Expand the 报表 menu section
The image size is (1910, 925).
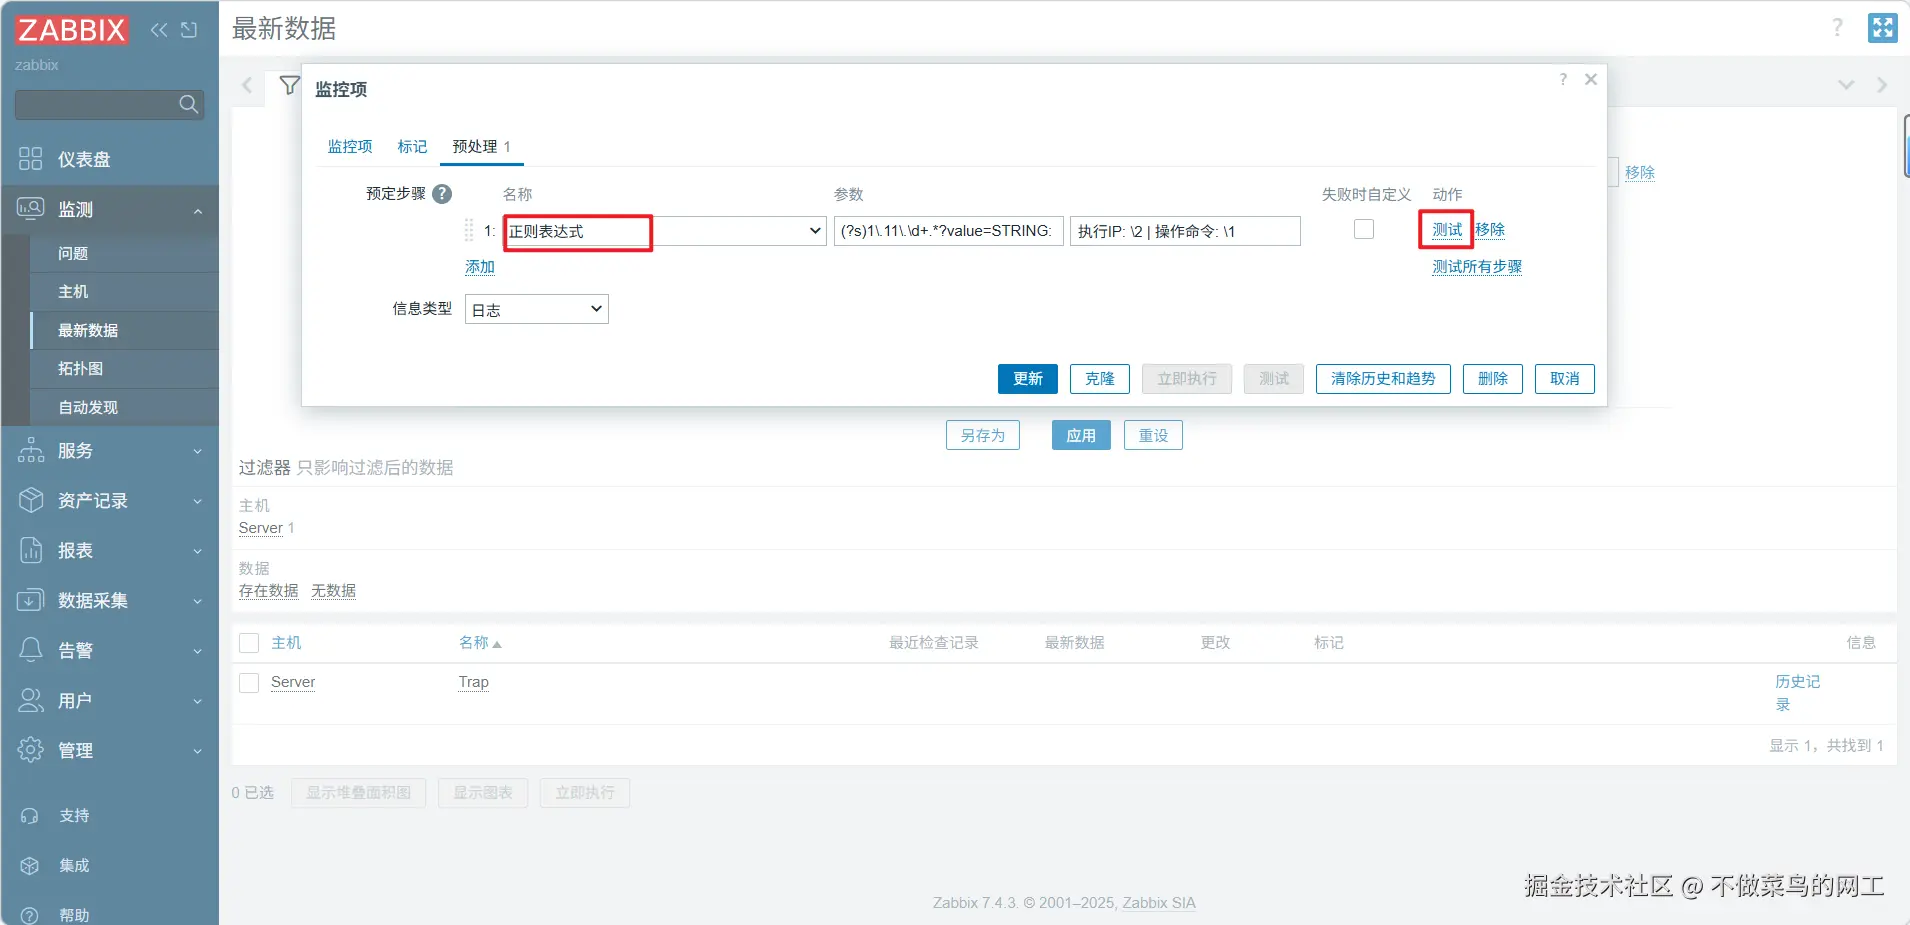198,551
